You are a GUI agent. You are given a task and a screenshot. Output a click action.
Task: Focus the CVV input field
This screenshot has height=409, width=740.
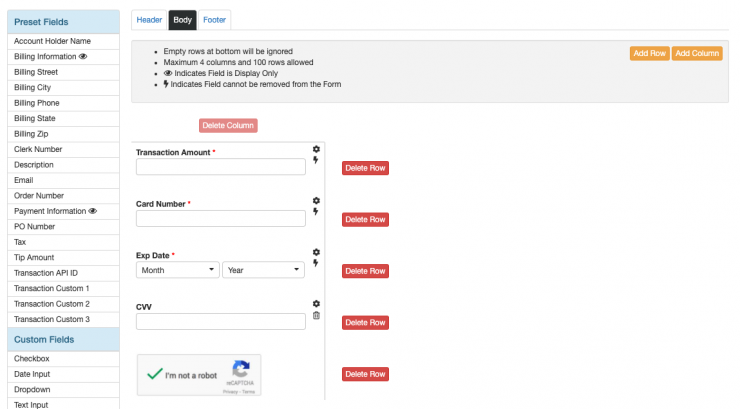221,321
